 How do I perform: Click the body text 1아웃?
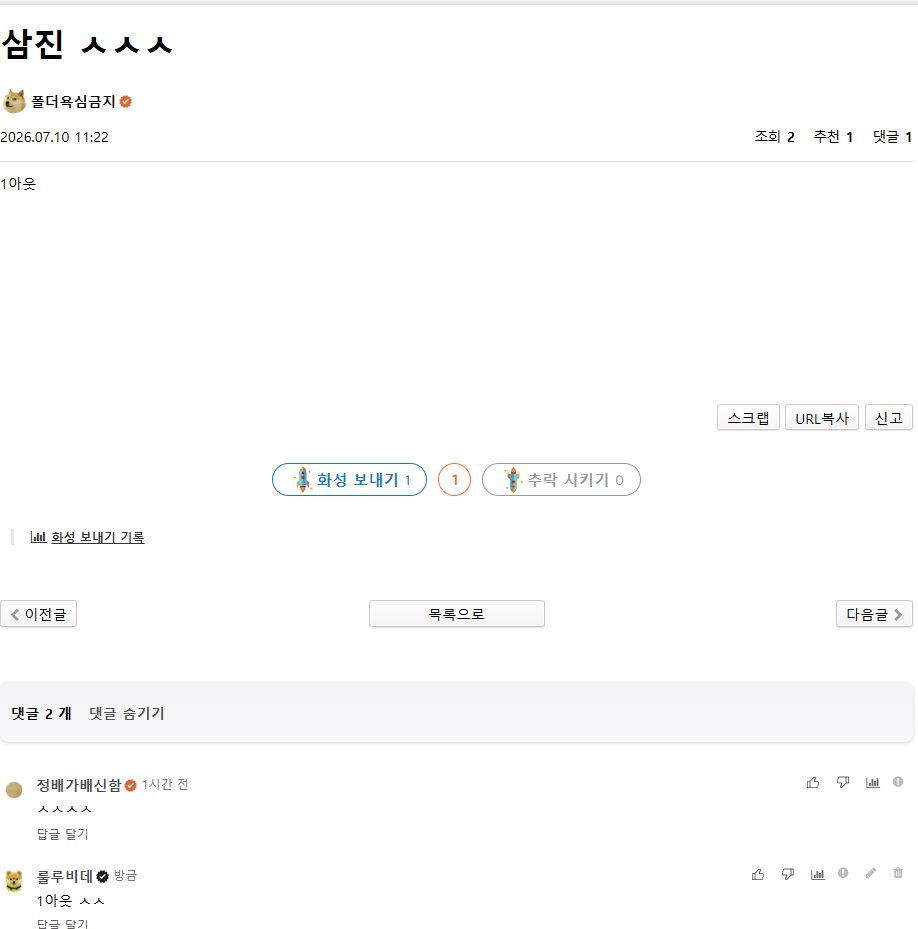click(18, 184)
